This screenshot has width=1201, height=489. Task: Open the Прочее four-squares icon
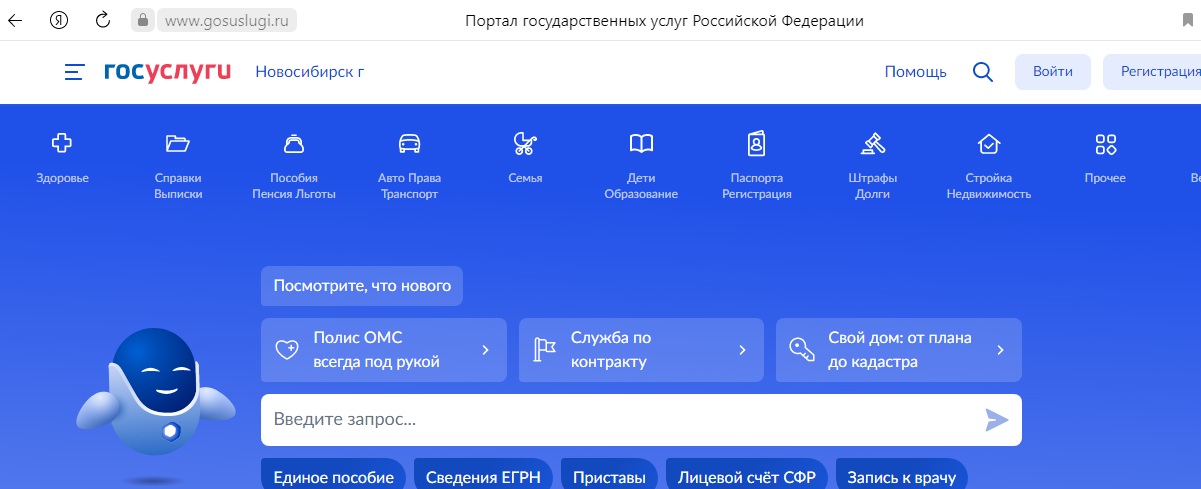point(1105,144)
